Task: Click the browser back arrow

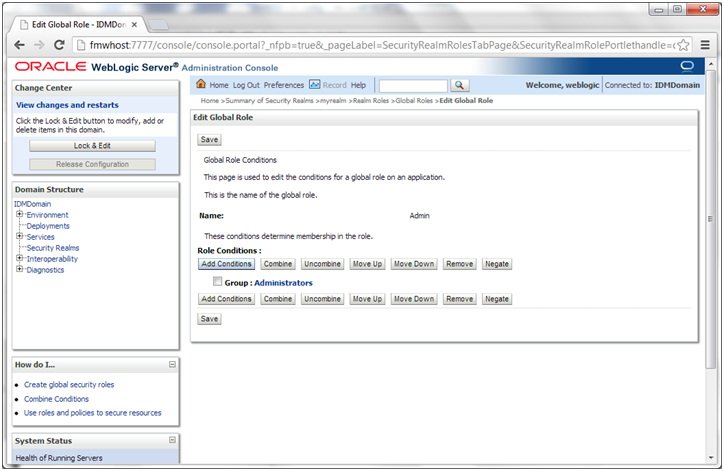Action: [x=19, y=45]
